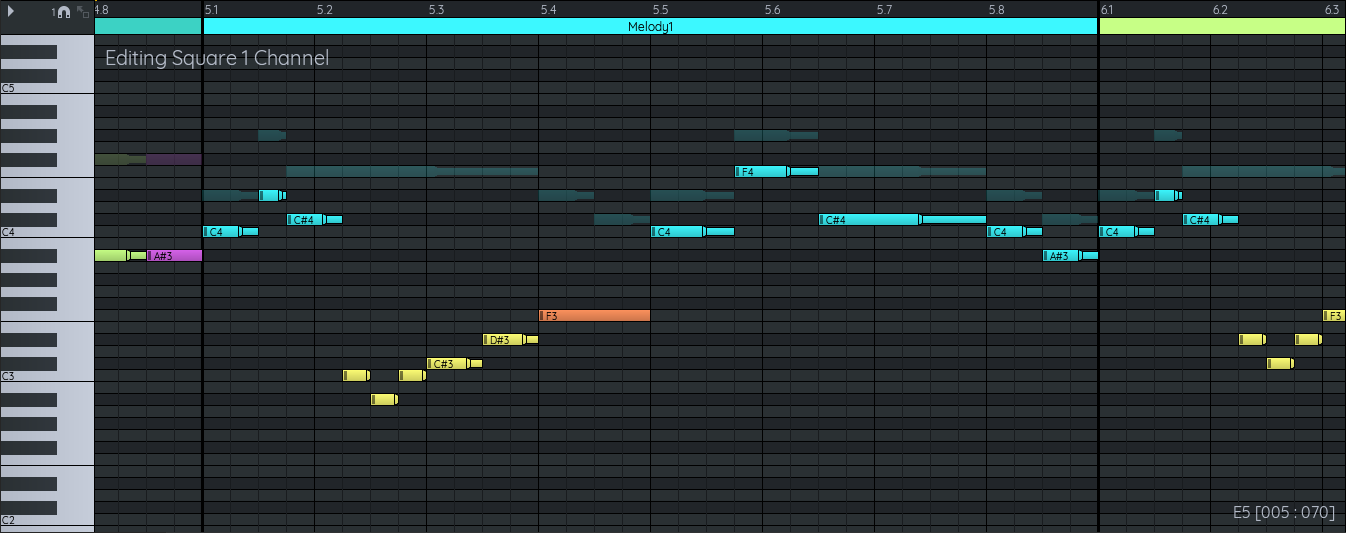Viewport: 1346px width, 533px height.
Task: Select the orange F3 note
Action: [594, 316]
